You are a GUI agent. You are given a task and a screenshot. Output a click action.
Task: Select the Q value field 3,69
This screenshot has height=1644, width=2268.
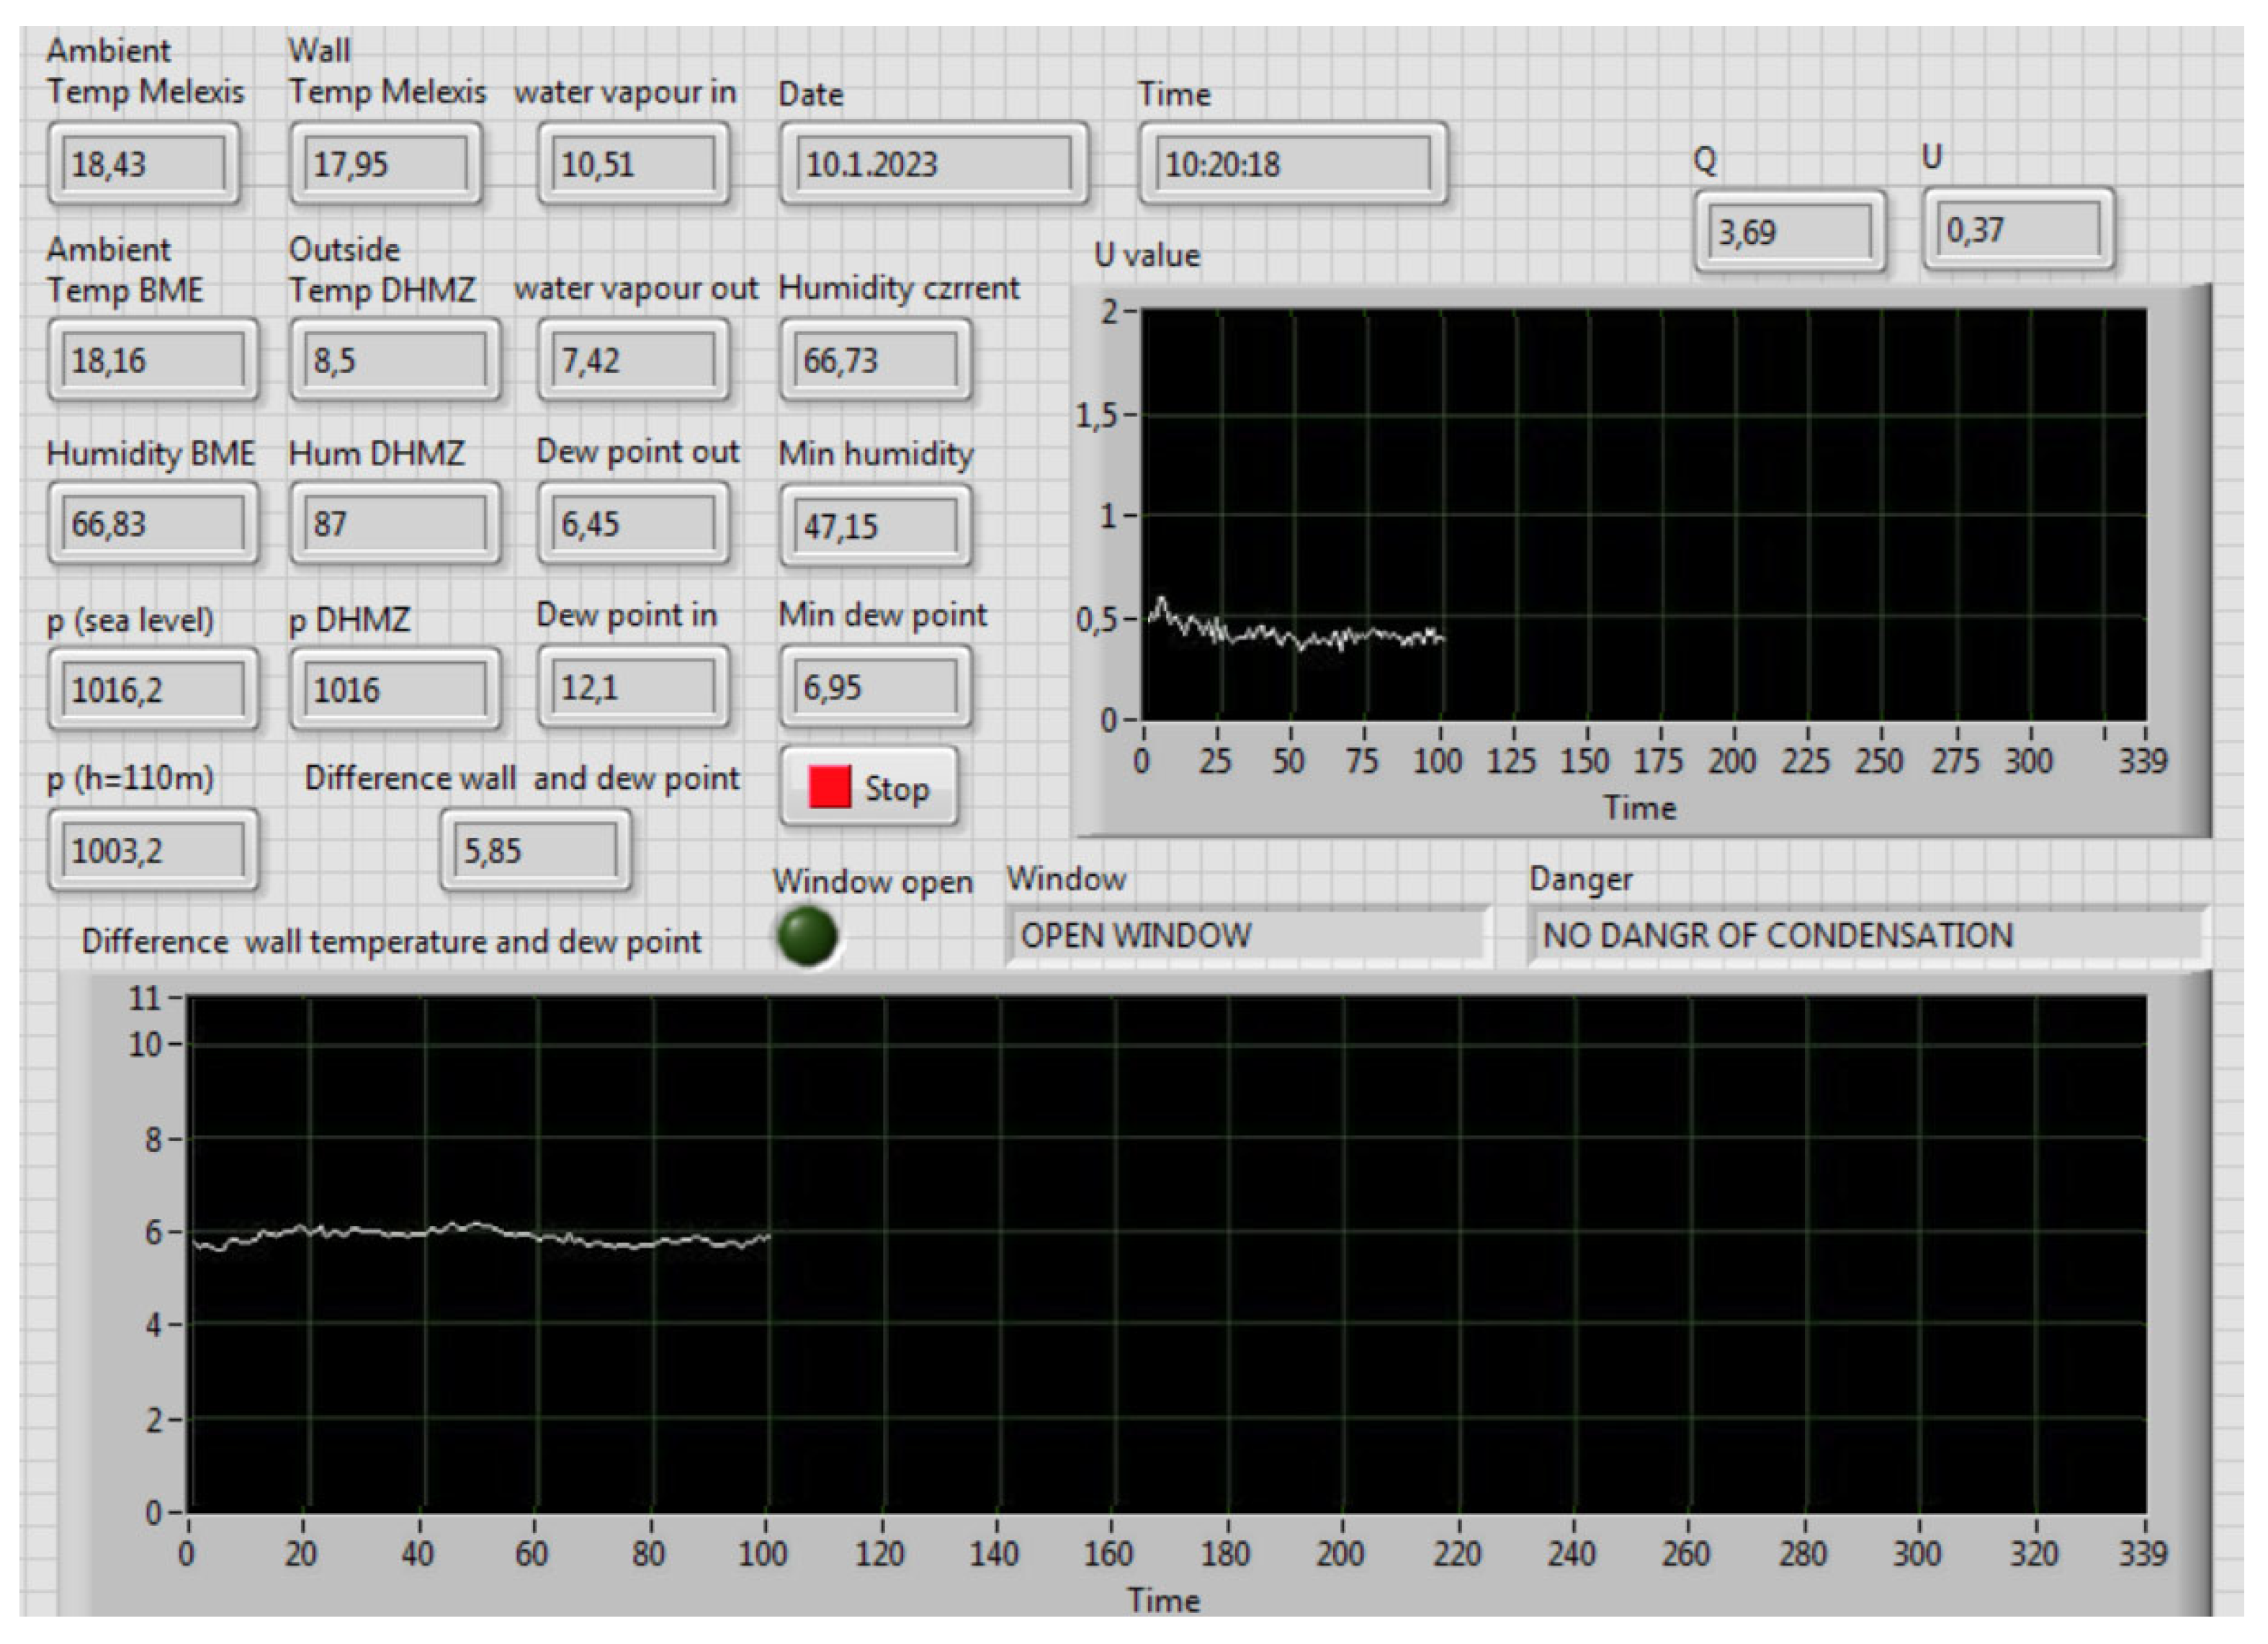(1789, 233)
